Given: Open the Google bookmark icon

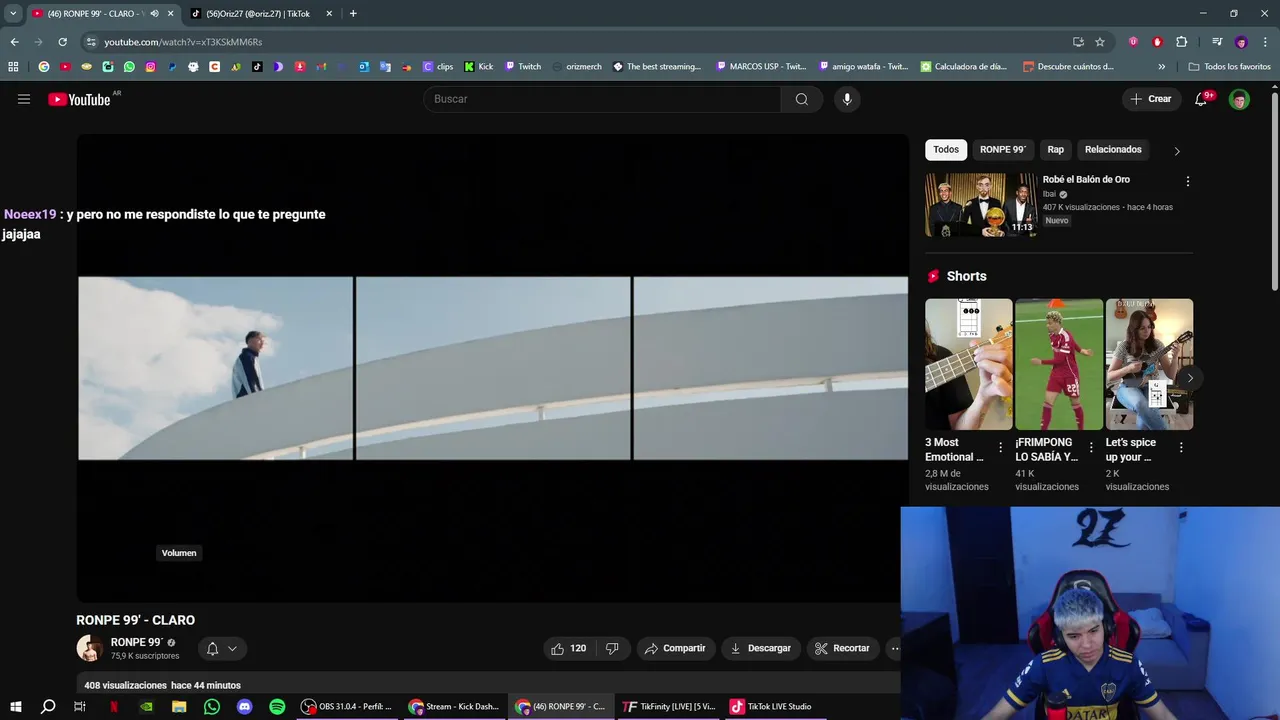Looking at the screenshot, I should click(43, 67).
